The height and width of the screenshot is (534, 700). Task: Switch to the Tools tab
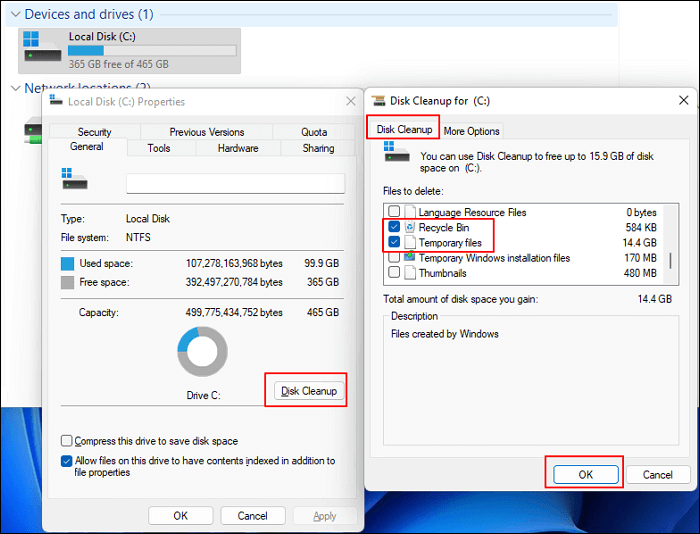coord(159,148)
